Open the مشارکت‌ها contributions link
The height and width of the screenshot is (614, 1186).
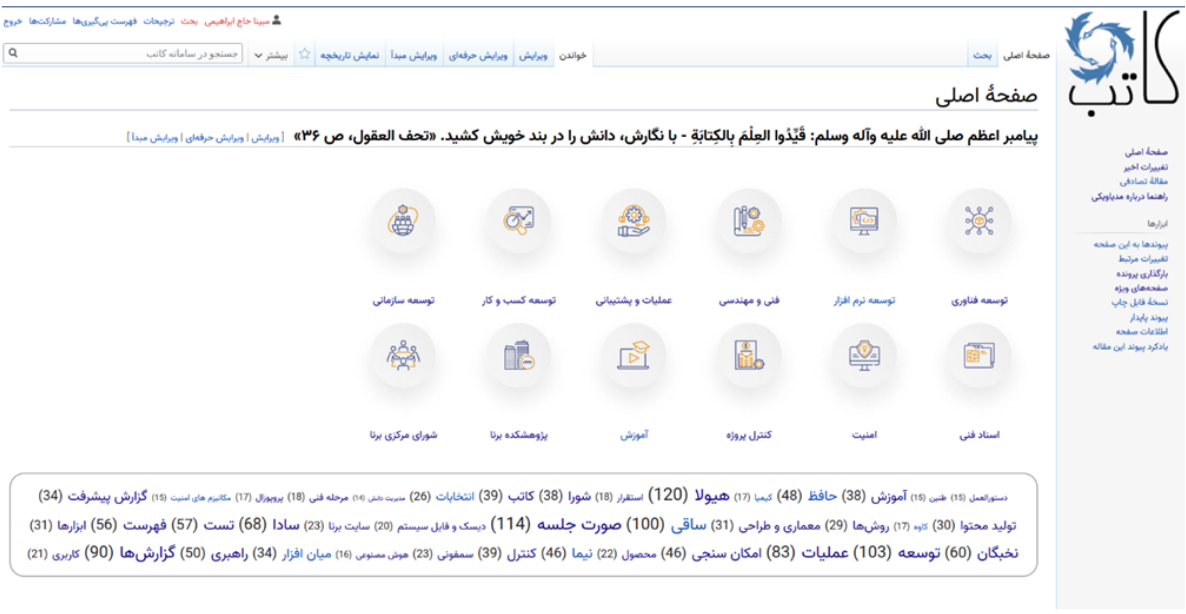coord(48,21)
